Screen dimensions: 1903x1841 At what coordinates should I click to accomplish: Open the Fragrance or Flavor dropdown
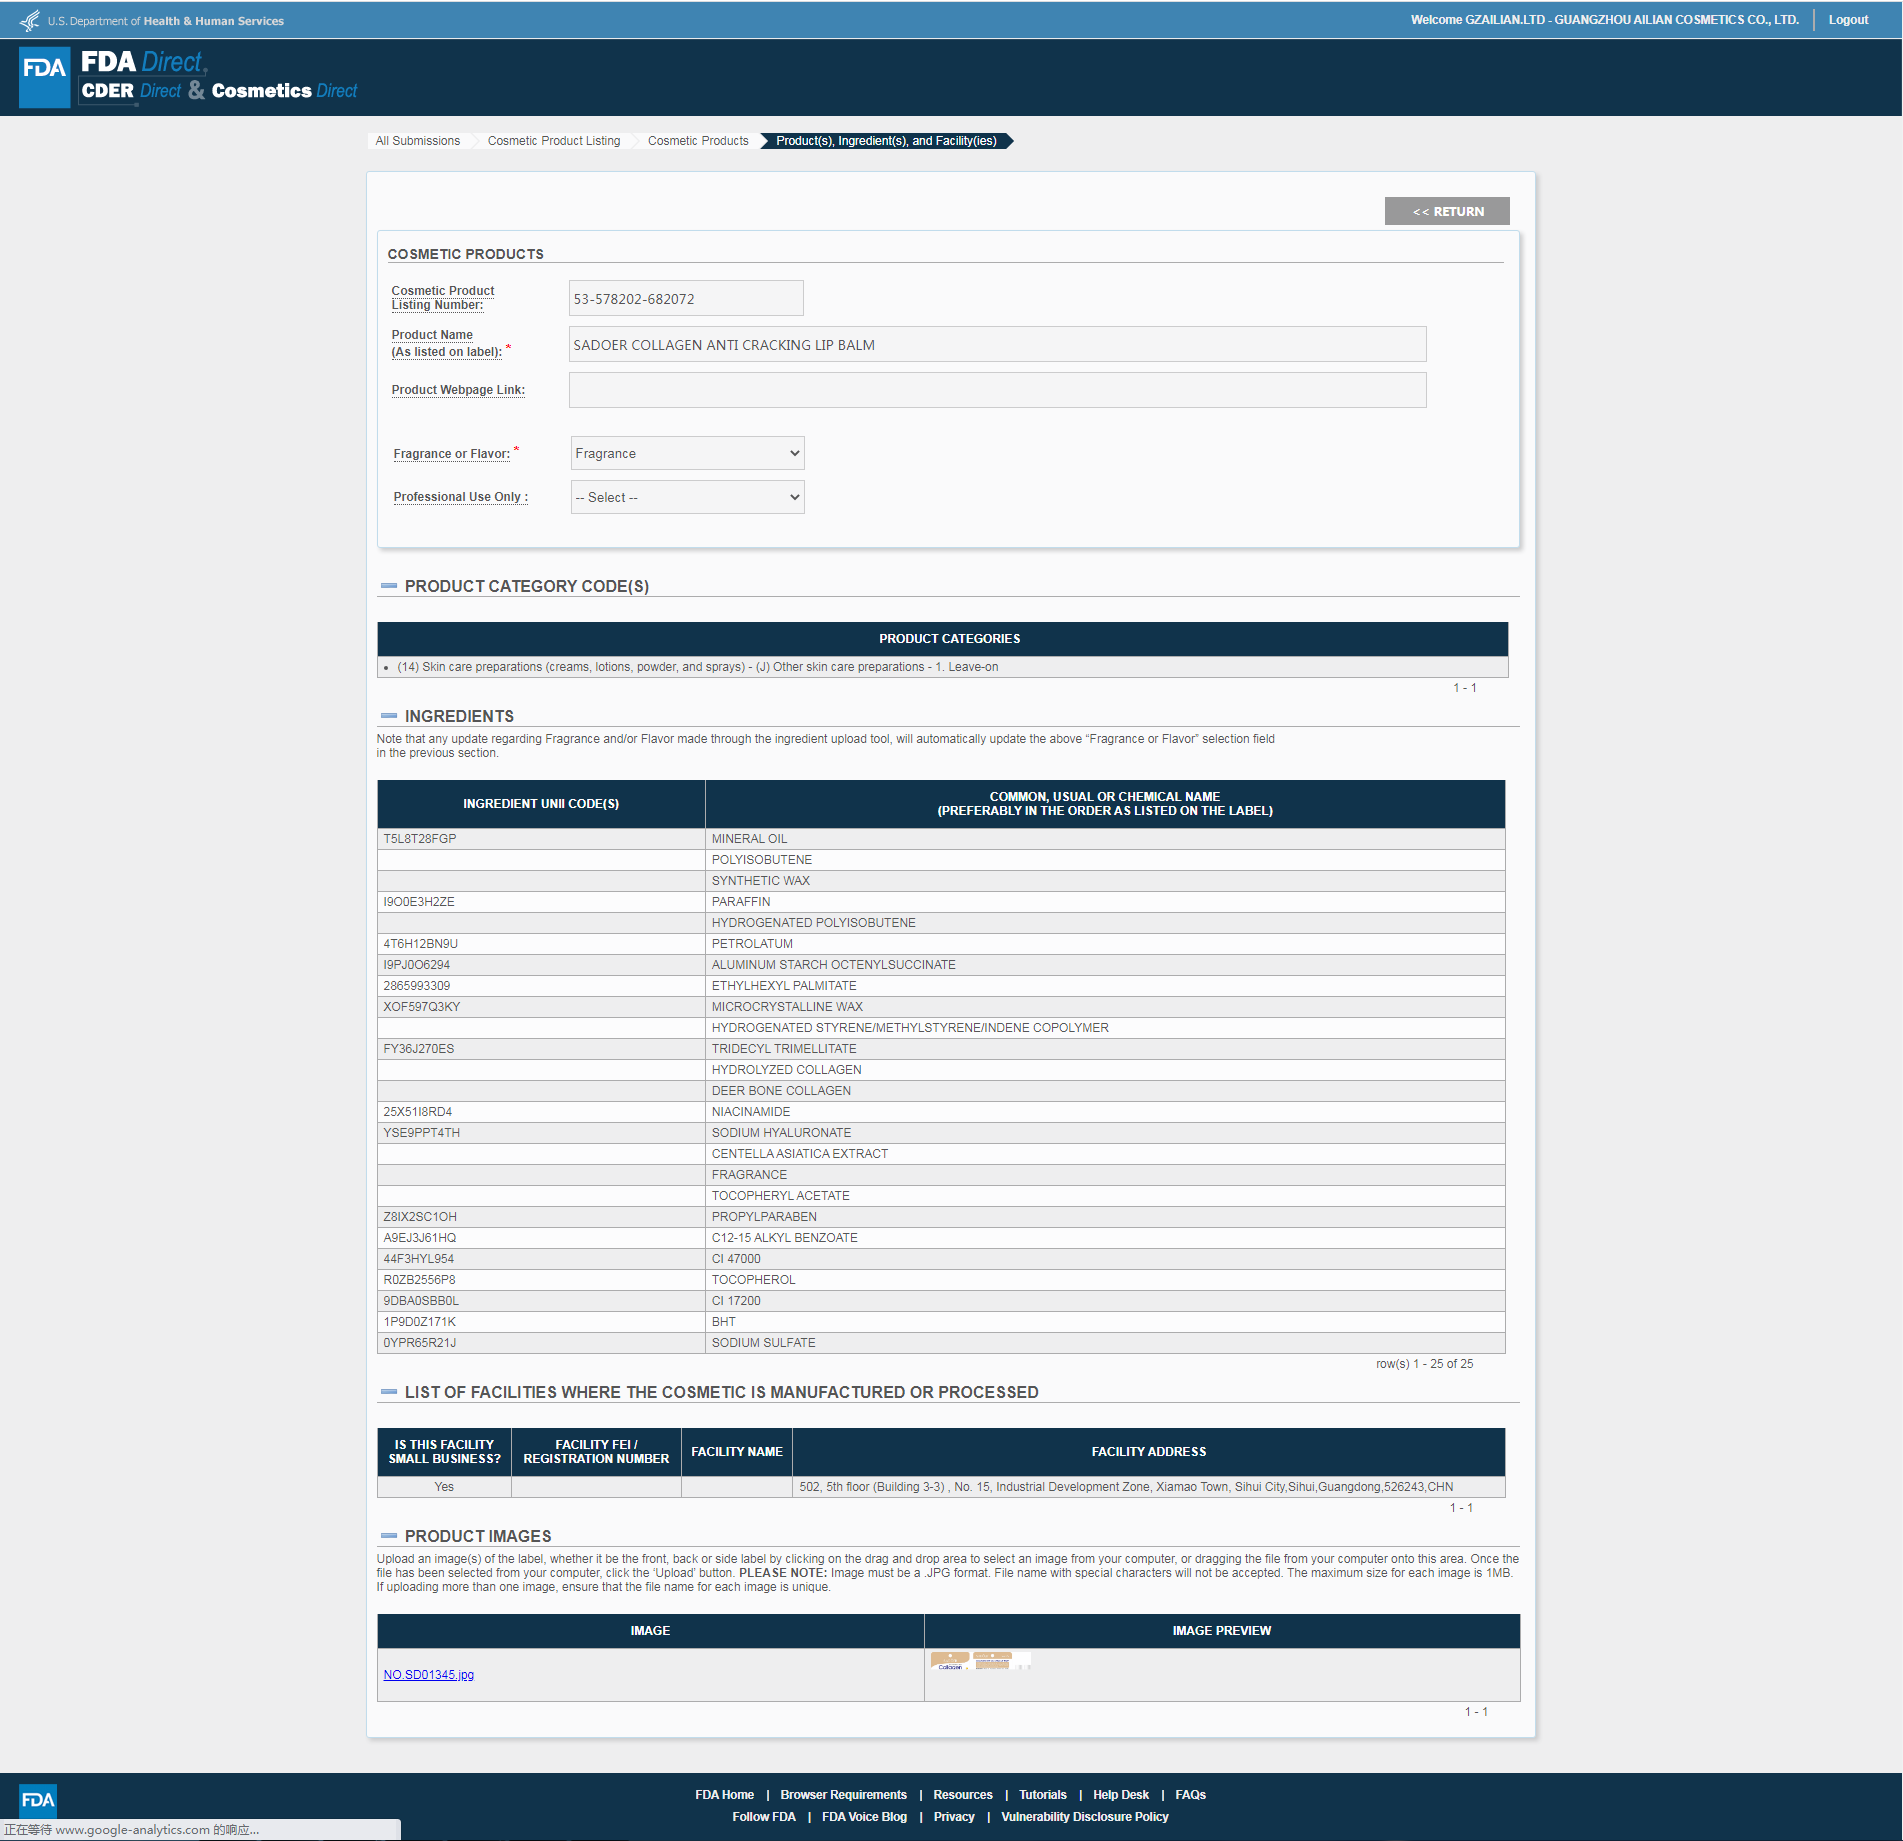[x=687, y=453]
